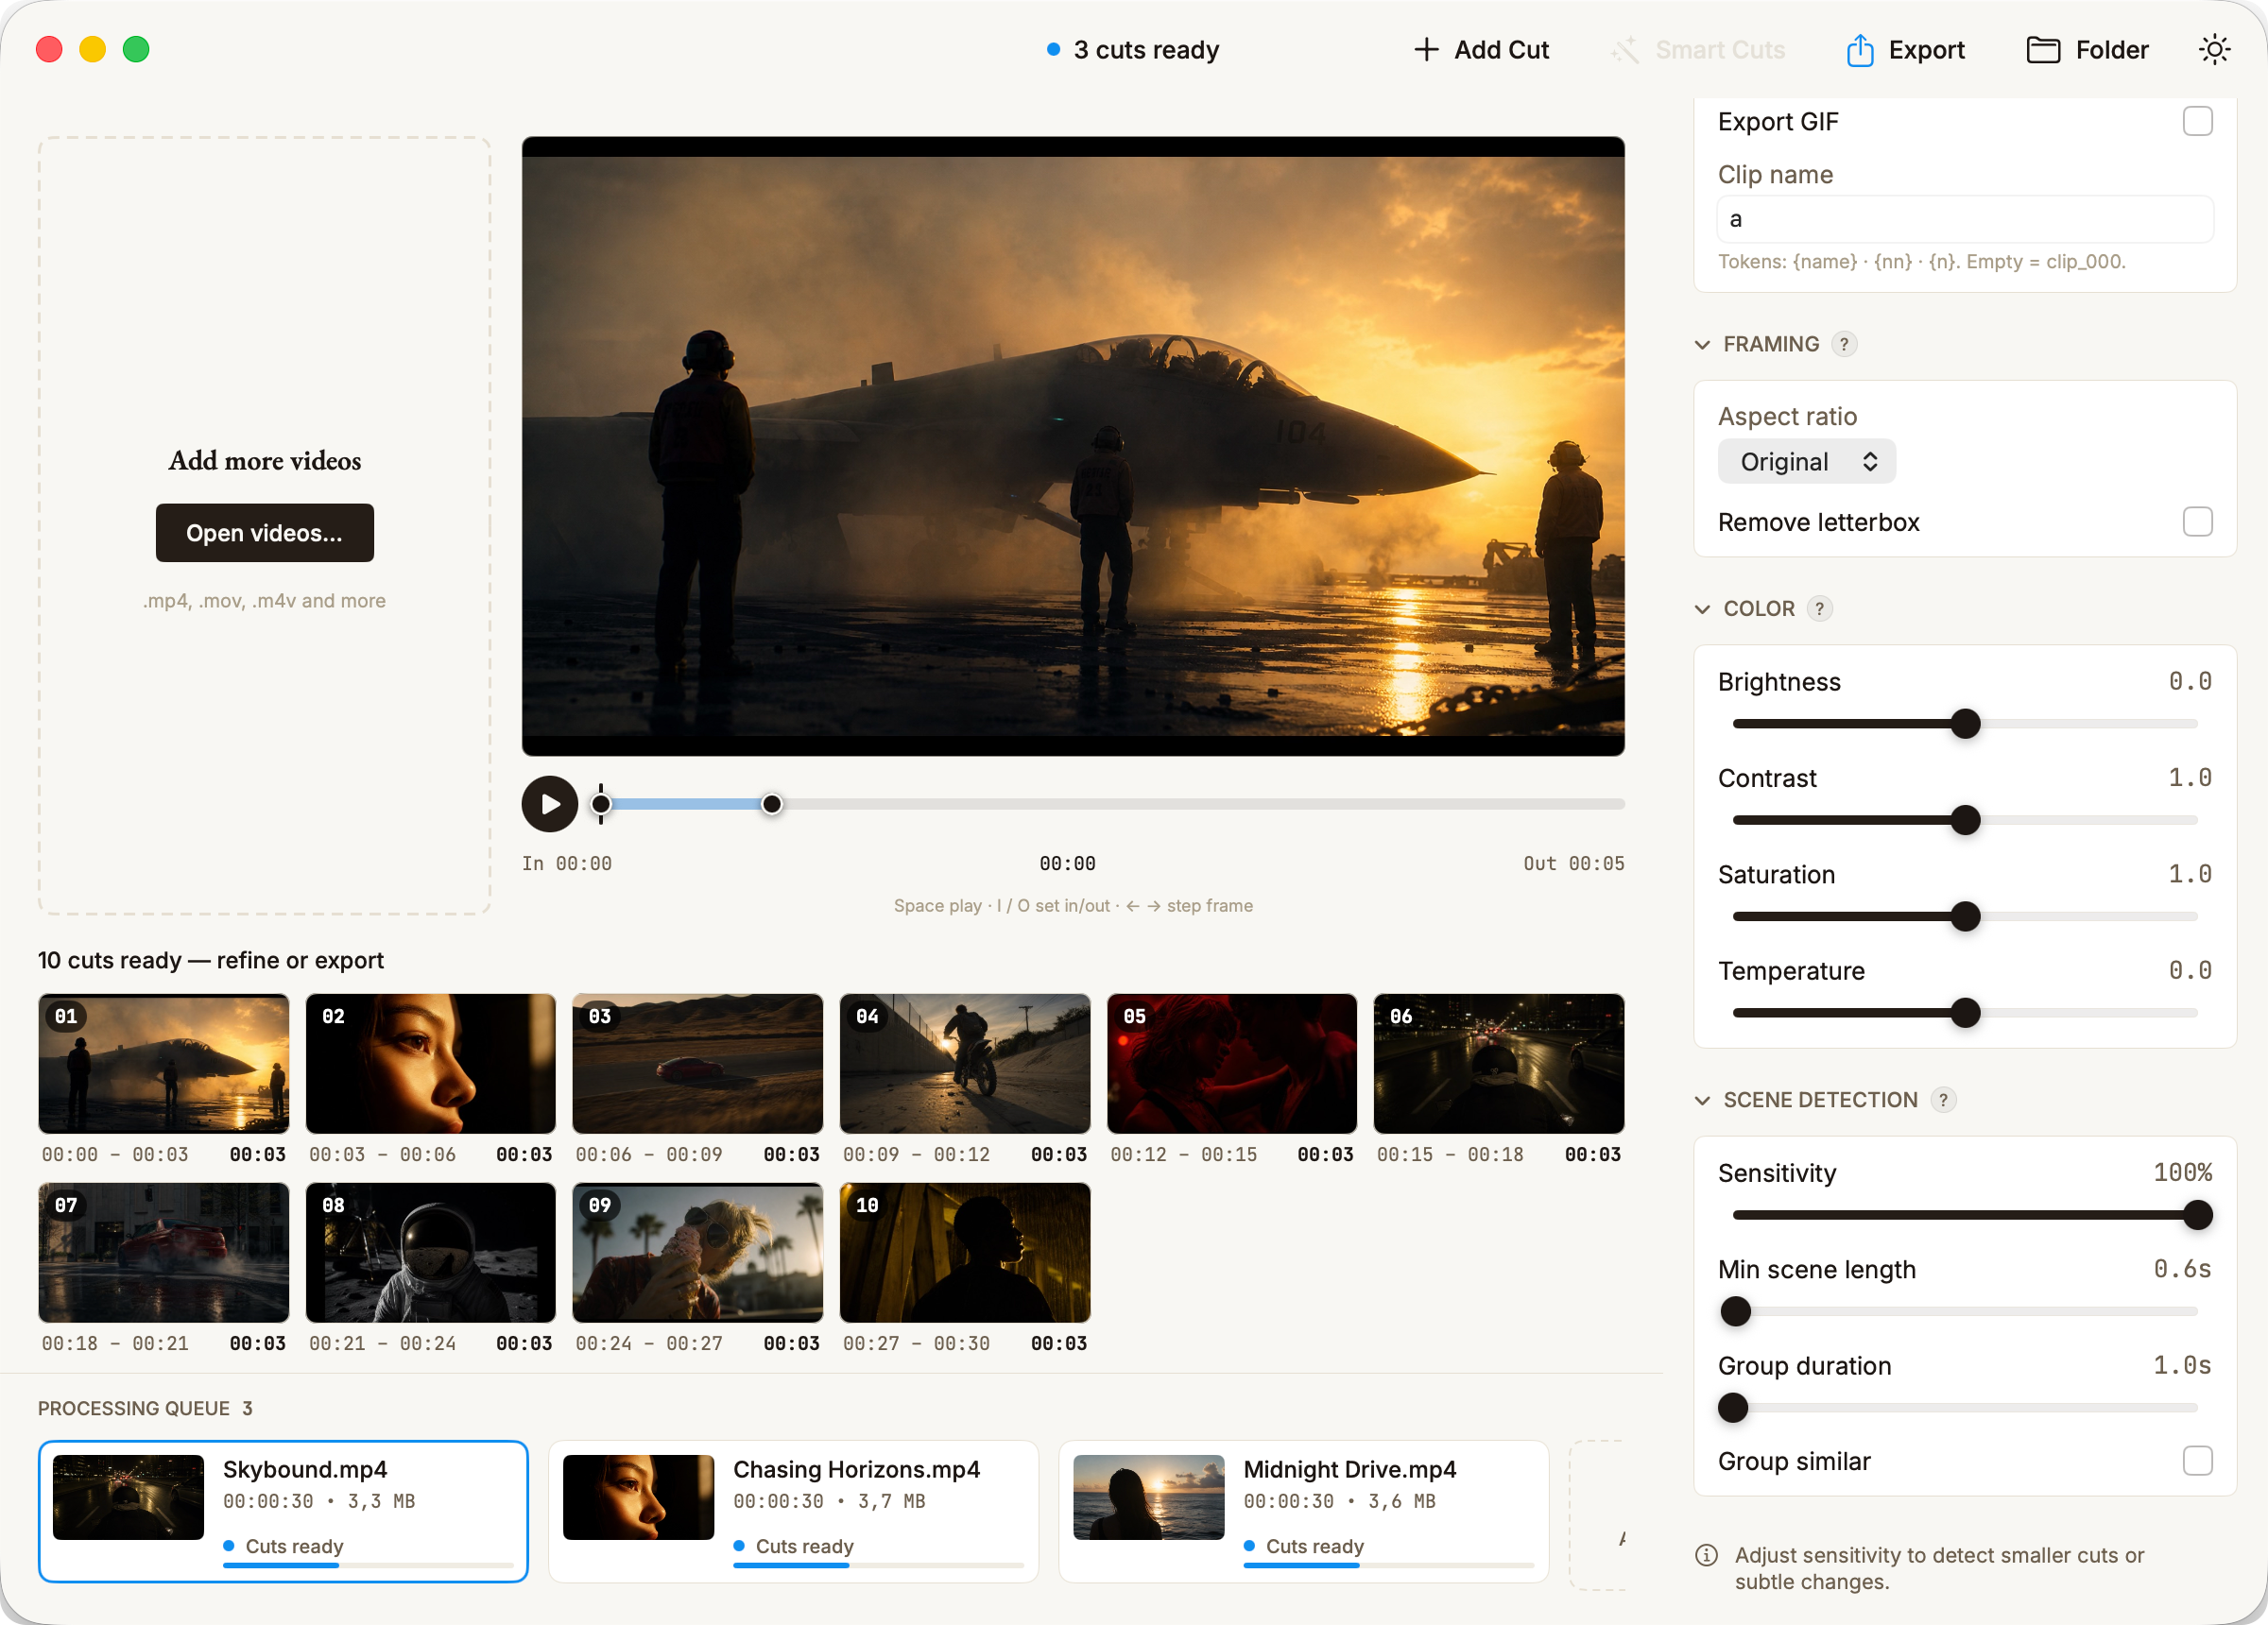
Task: Open the Aspect ratio Original dropdown
Action: click(1806, 462)
